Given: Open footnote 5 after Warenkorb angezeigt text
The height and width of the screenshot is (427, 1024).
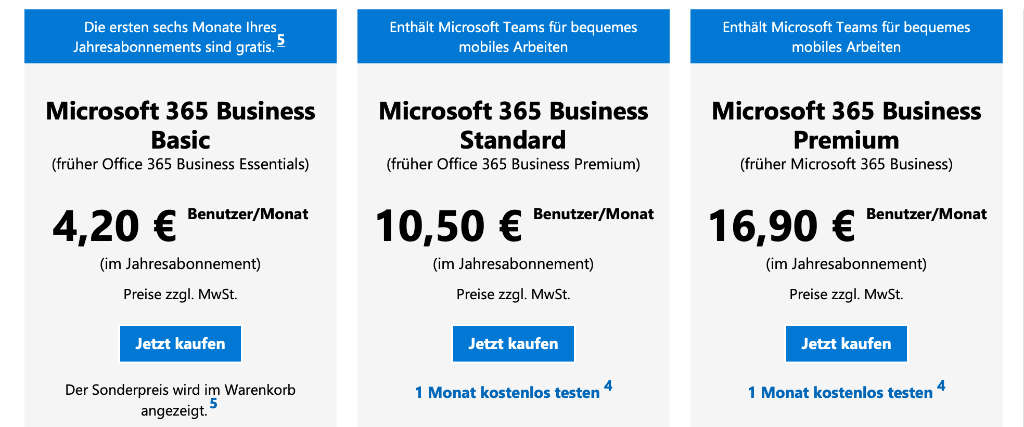Looking at the screenshot, I should click(214, 406).
